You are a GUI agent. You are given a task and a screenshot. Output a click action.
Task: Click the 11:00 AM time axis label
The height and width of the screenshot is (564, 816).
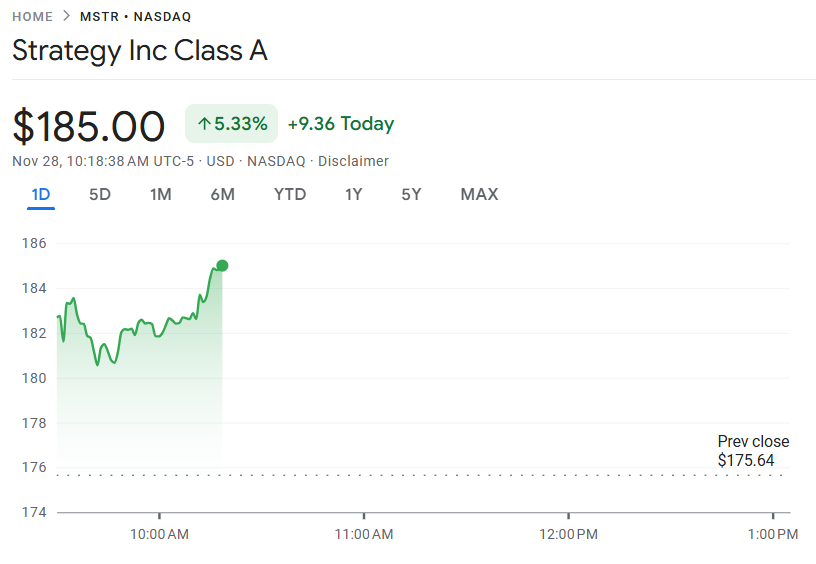coord(364,534)
